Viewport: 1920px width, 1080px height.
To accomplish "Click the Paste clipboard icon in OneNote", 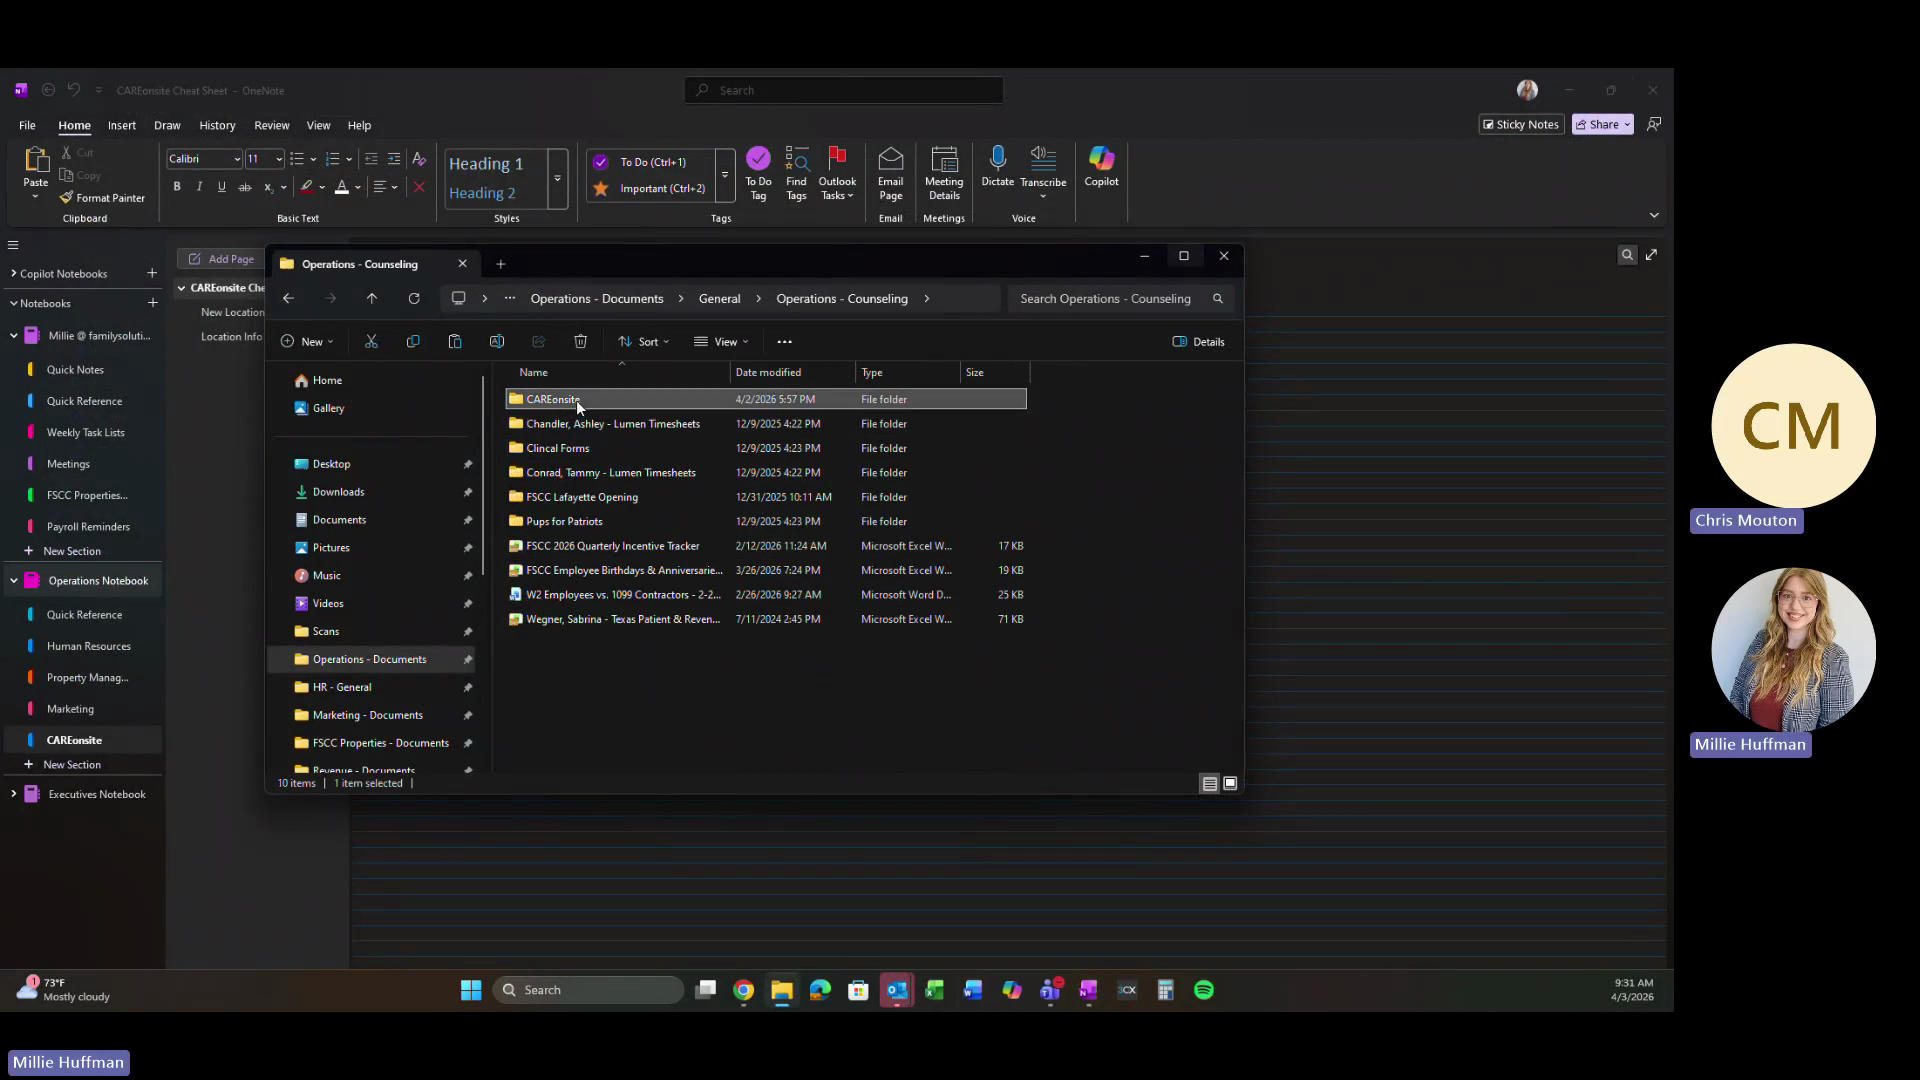I will tap(36, 160).
